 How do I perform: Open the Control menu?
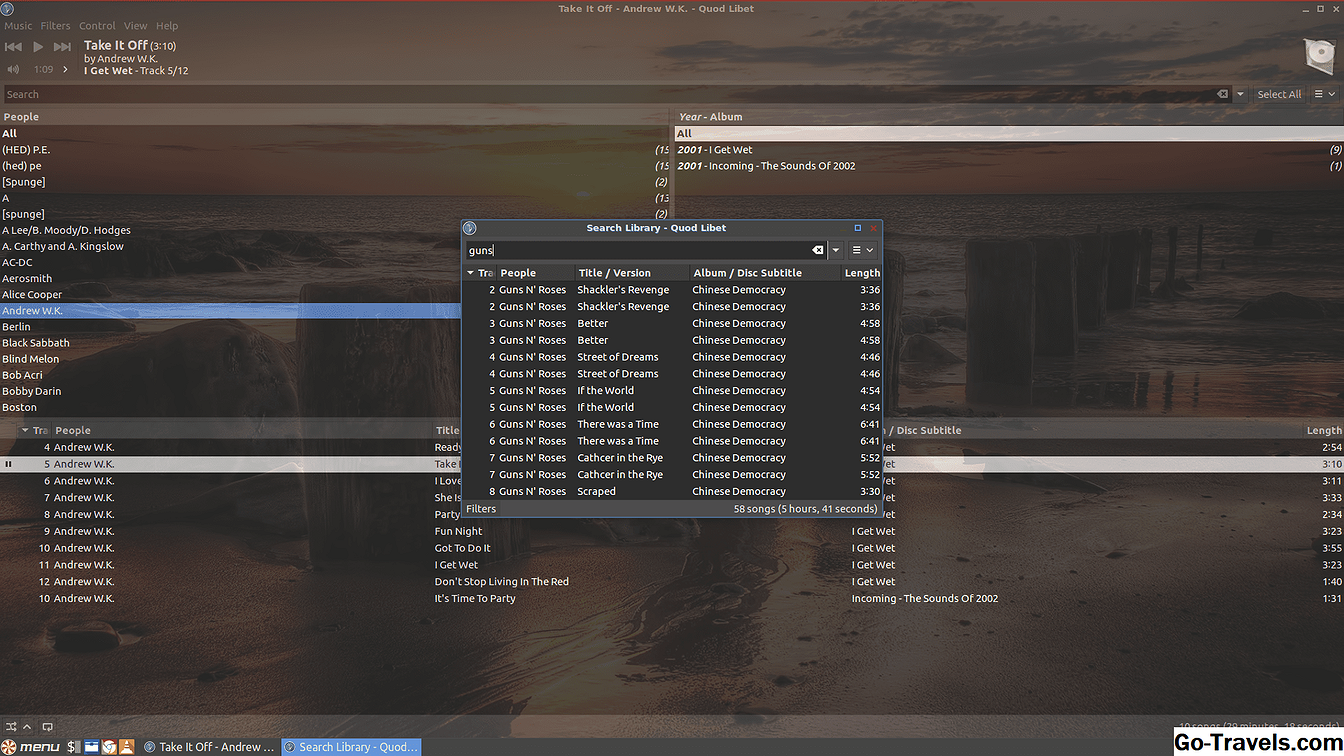coord(97,26)
